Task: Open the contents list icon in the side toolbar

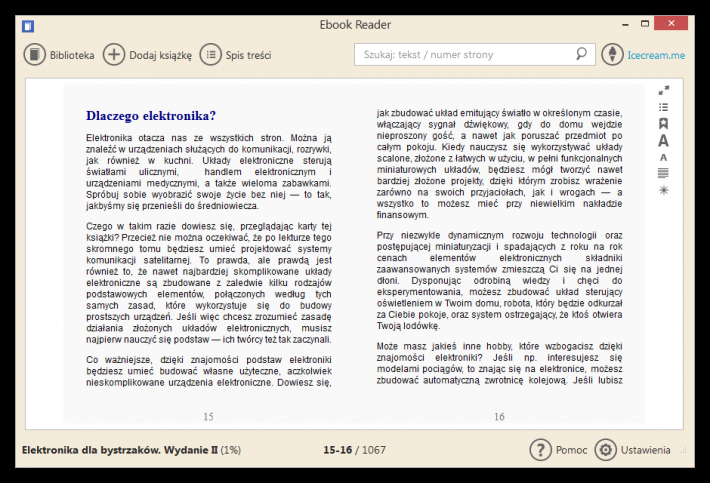Action: 663,107
